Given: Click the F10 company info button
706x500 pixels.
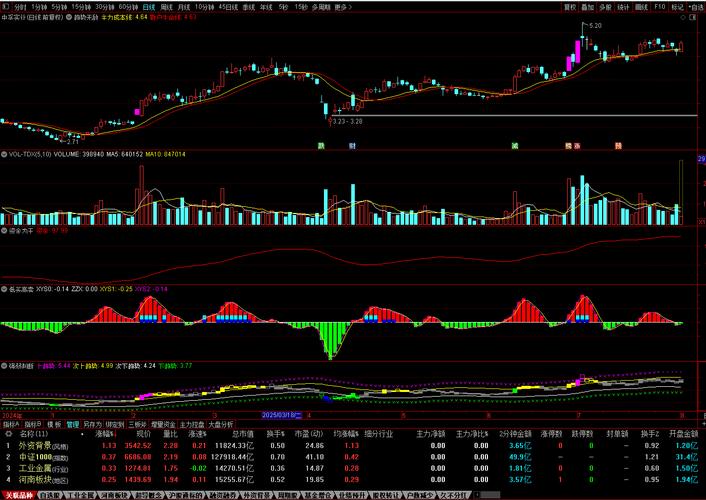Looking at the screenshot, I should (x=660, y=6).
